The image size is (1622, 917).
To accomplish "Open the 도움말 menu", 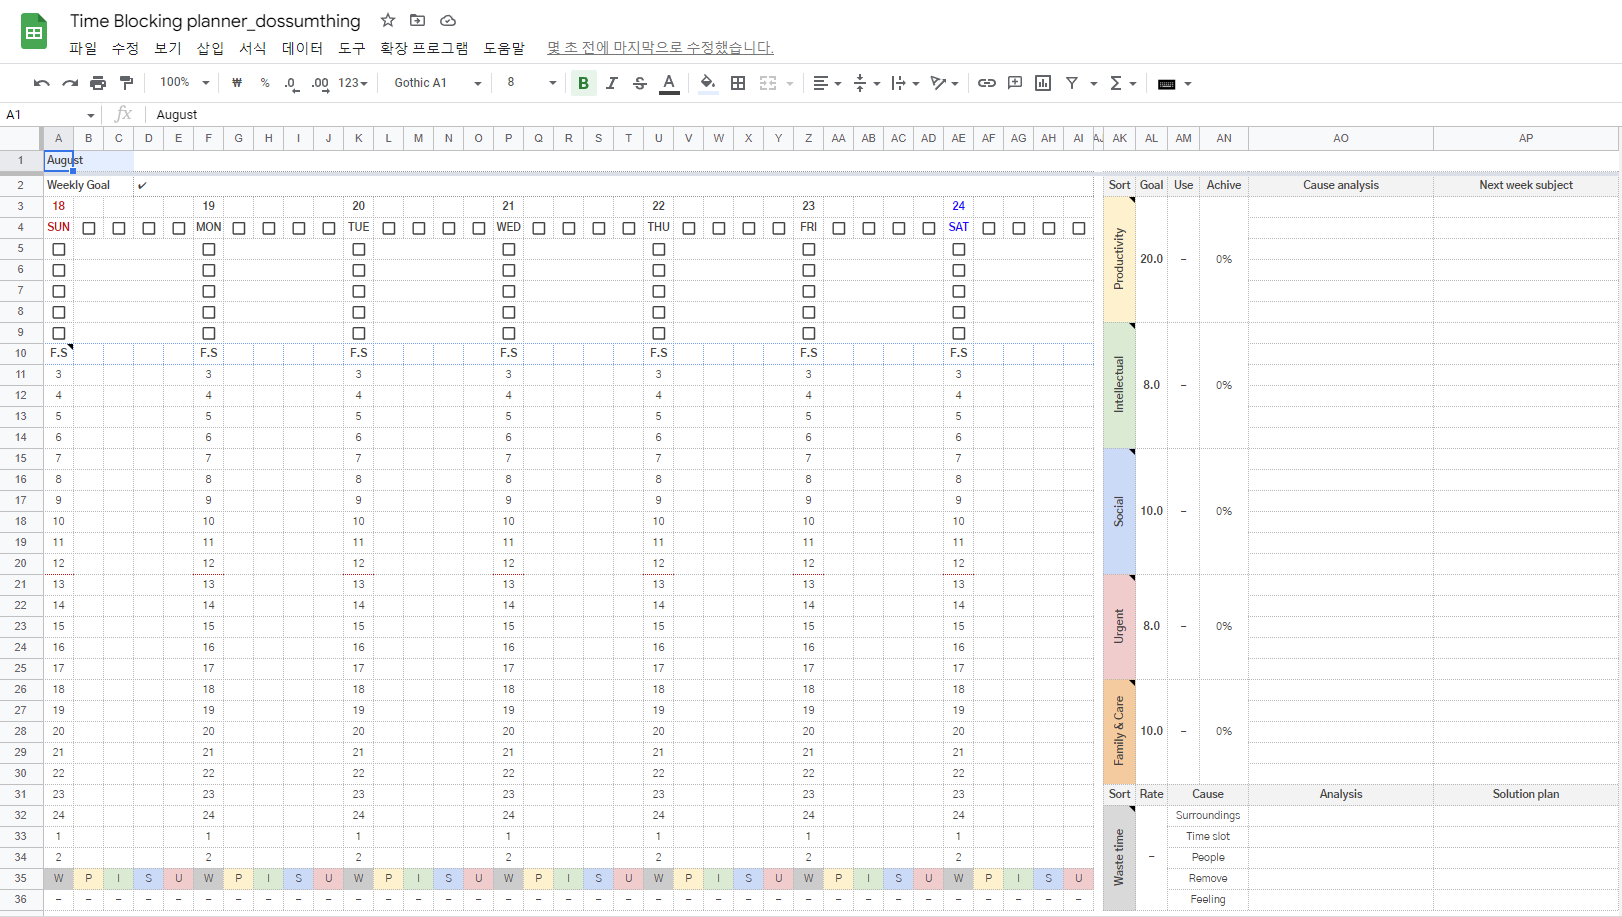I will [504, 47].
